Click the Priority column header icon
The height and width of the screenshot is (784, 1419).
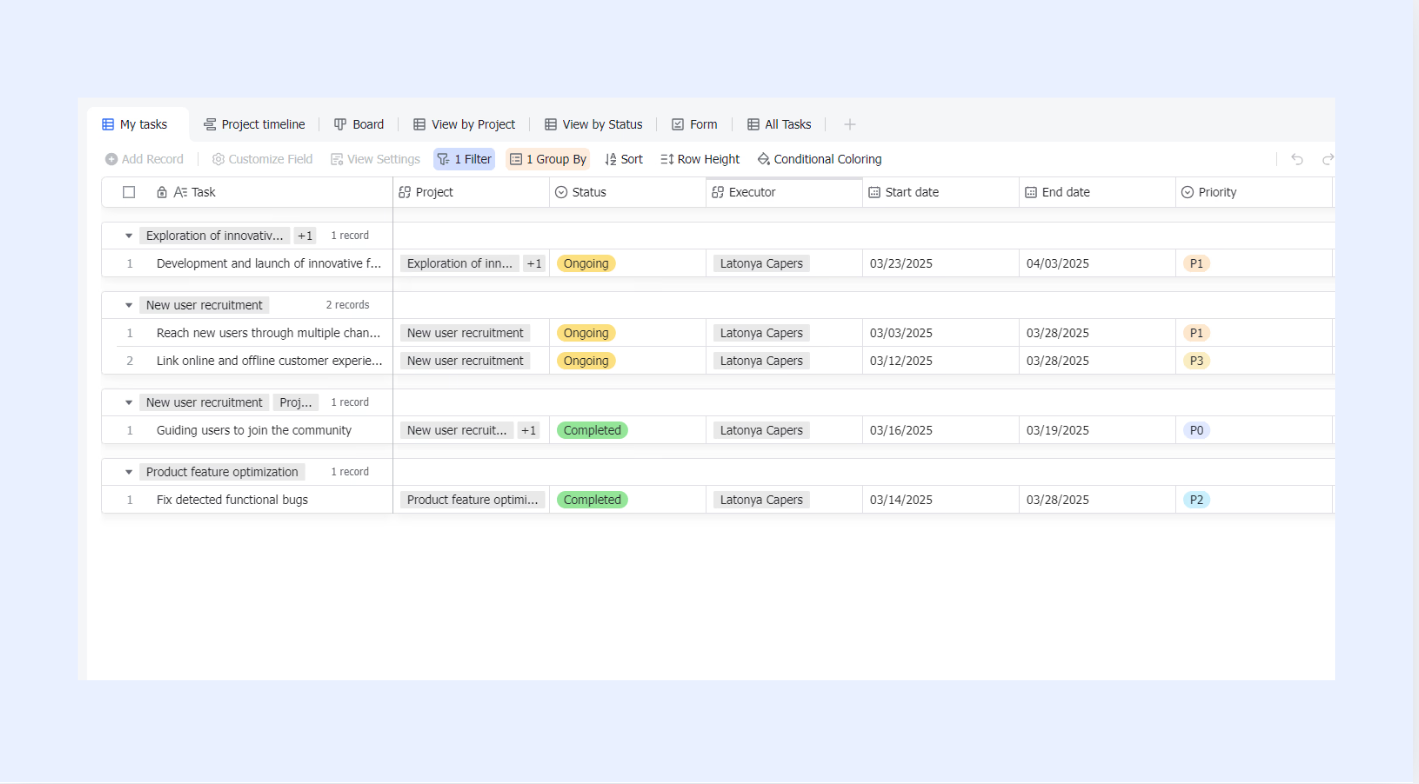click(1188, 192)
